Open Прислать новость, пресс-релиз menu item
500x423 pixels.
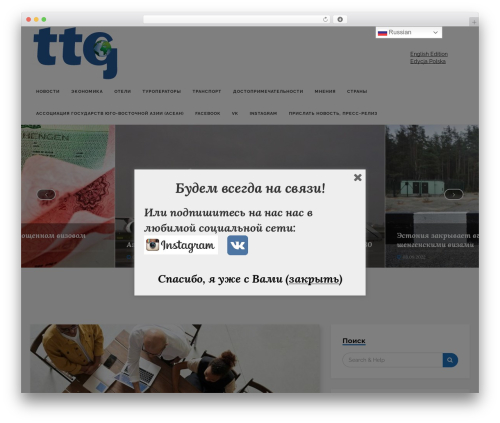[x=333, y=113]
